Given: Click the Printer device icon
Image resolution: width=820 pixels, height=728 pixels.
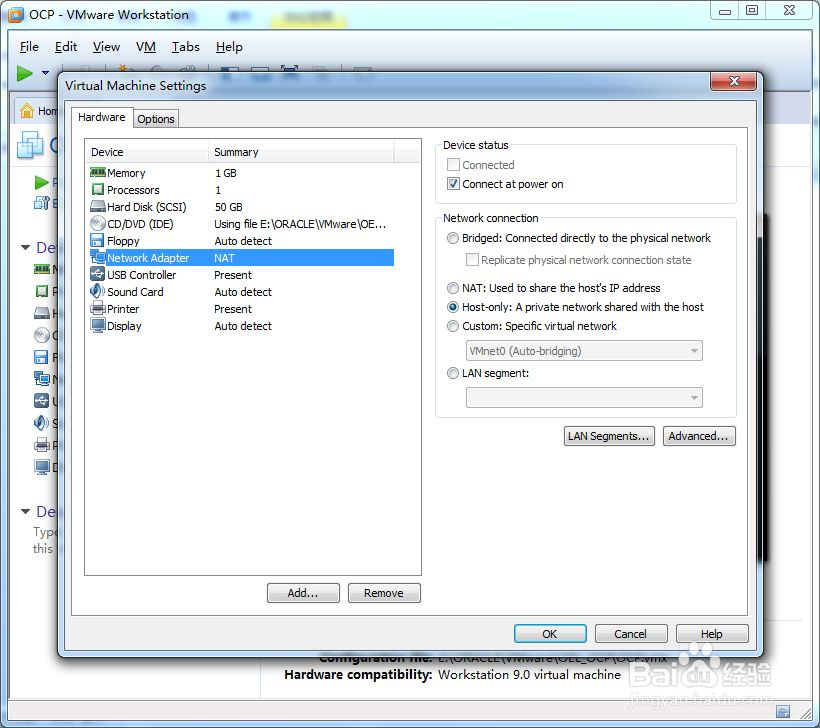Looking at the screenshot, I should click(x=98, y=308).
